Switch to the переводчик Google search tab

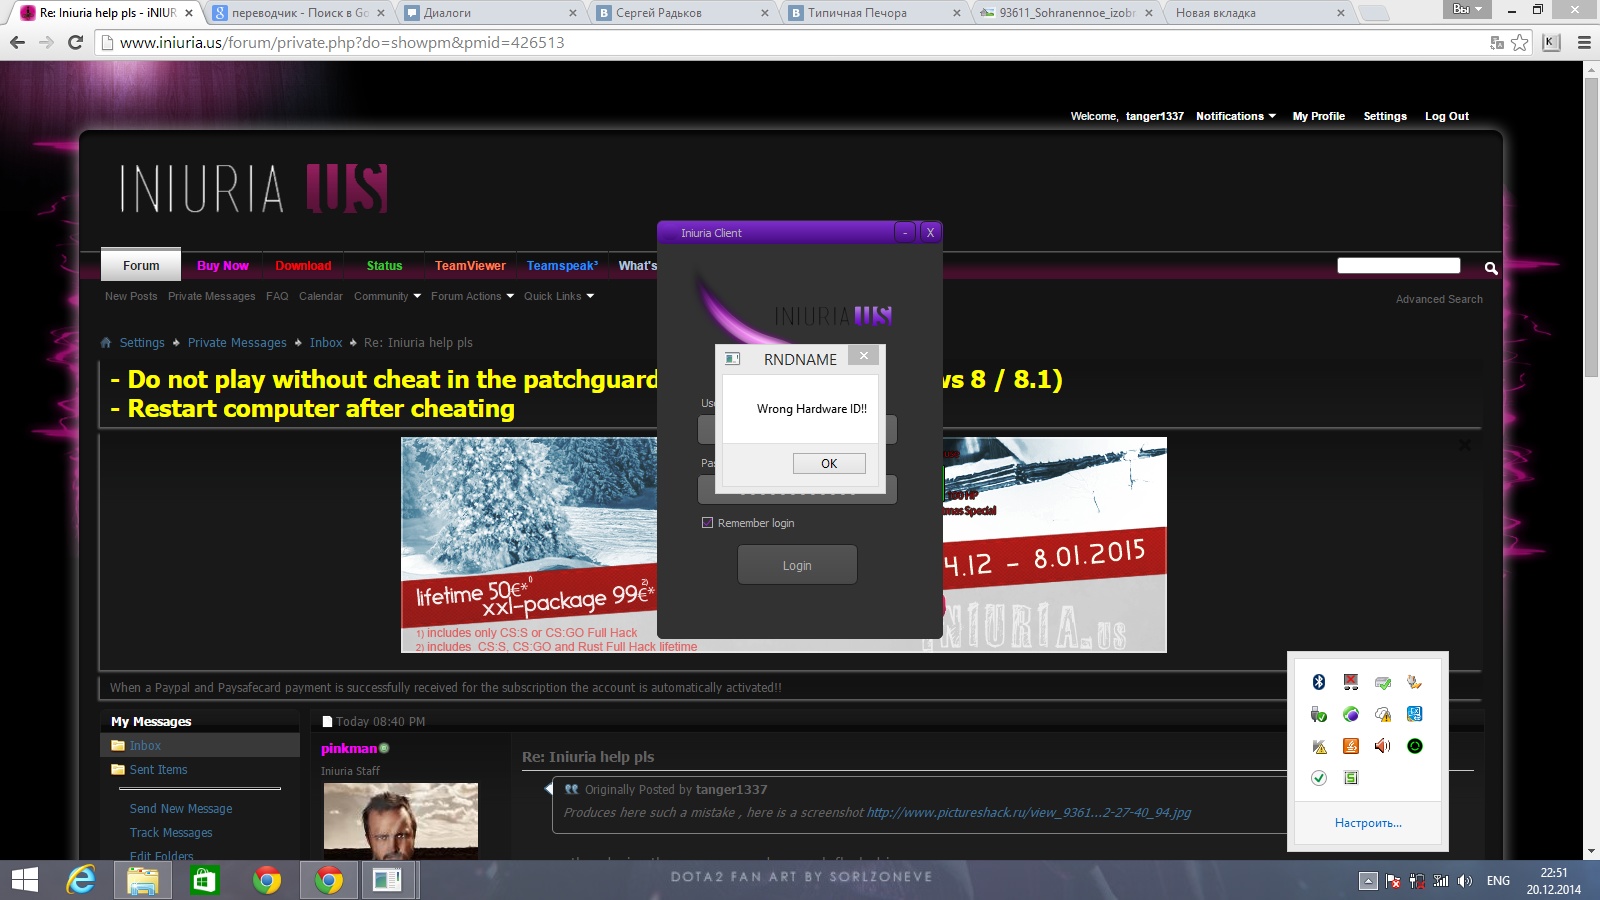(299, 13)
